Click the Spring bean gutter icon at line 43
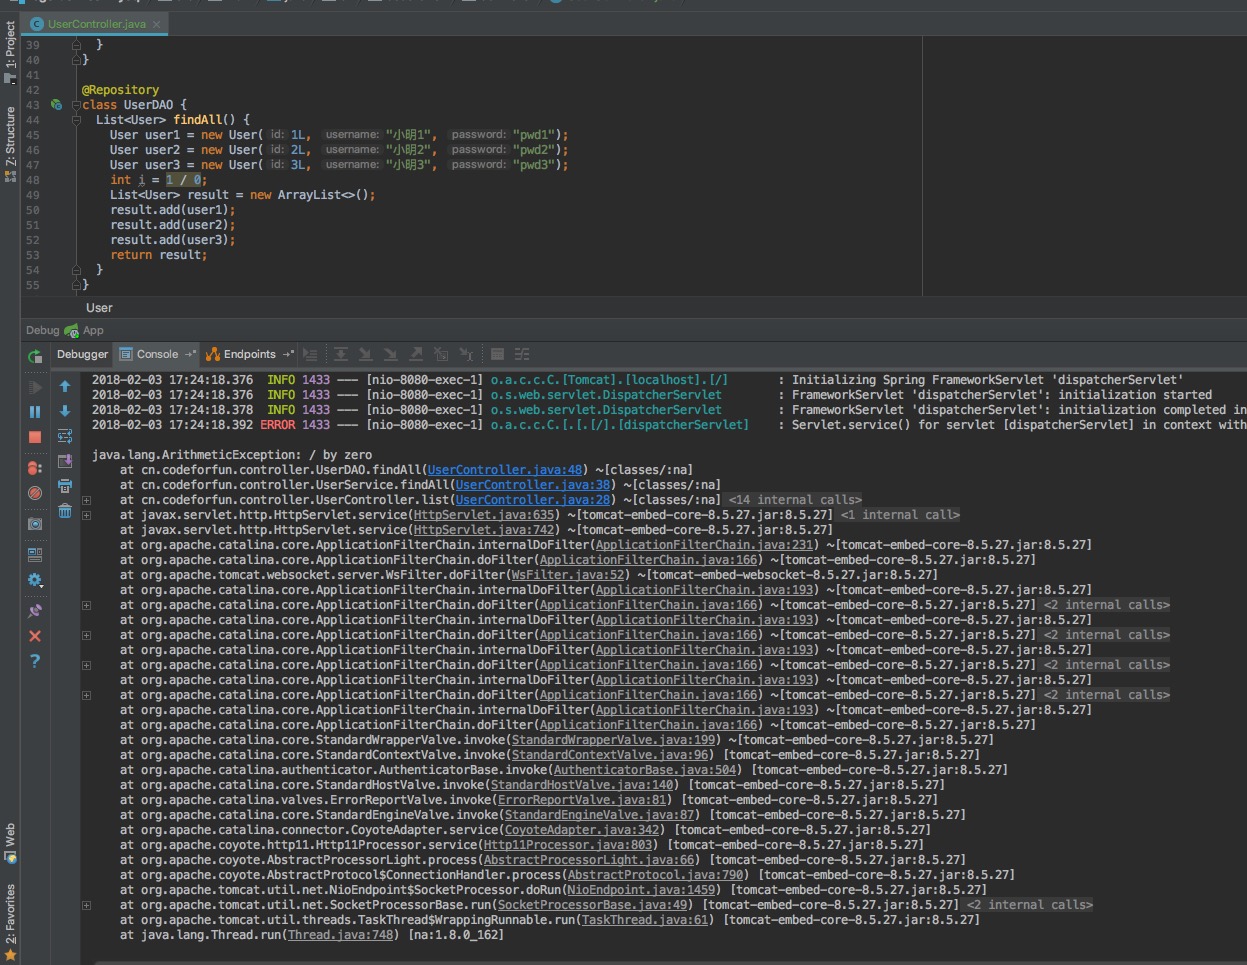The height and width of the screenshot is (965, 1247). [56, 105]
